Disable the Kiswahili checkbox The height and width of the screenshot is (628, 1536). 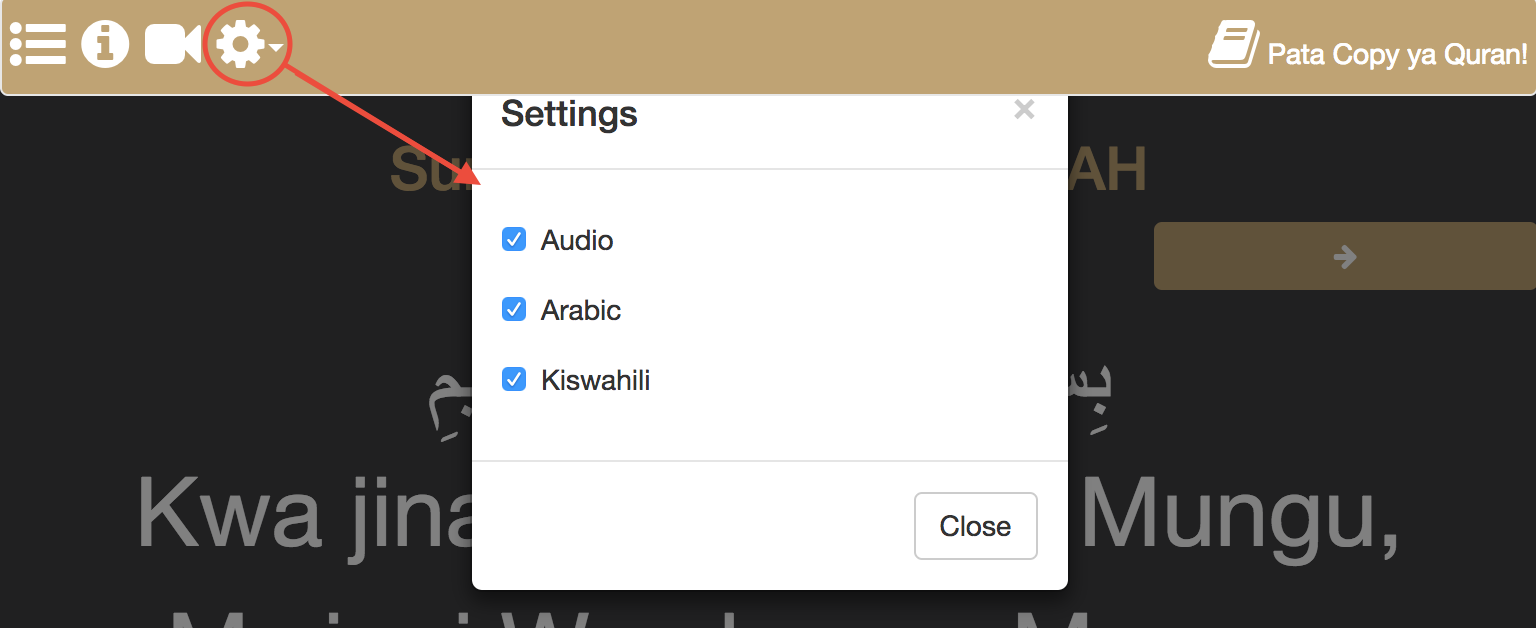(513, 379)
